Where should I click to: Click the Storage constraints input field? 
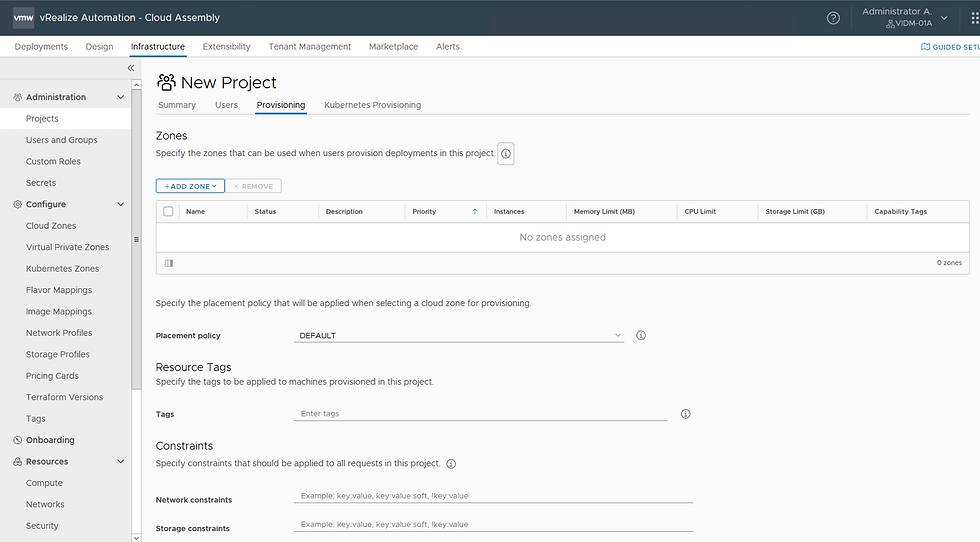coord(493,524)
